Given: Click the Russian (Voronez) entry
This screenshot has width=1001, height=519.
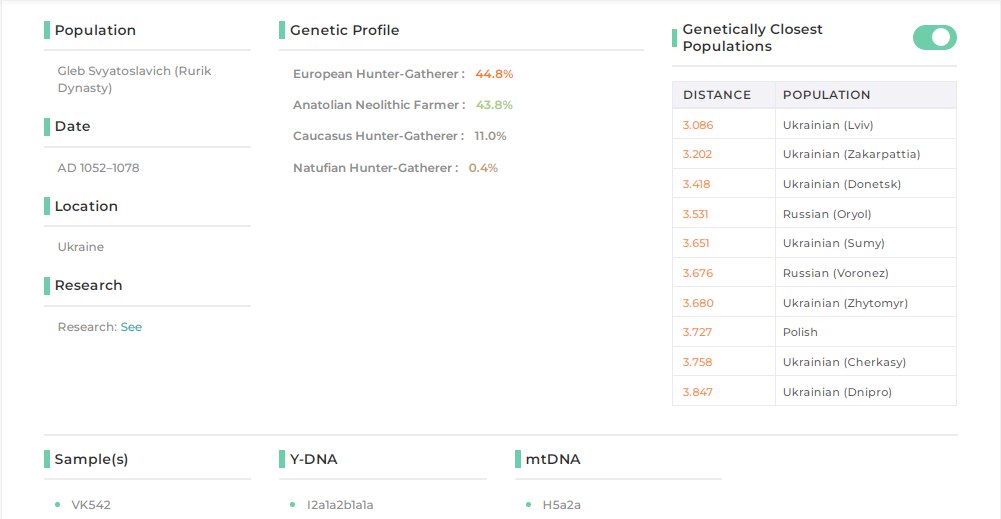Looking at the screenshot, I should pyautogui.click(x=835, y=273).
